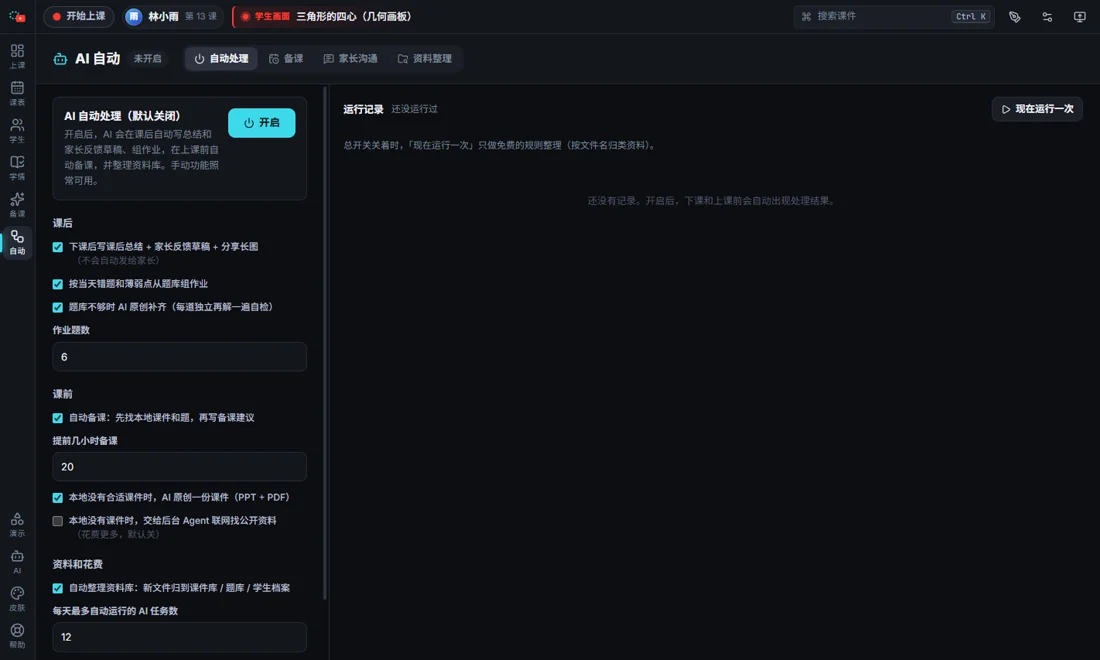Open the sliders settings icon in the top bar
The image size is (1100, 660).
tap(1047, 17)
